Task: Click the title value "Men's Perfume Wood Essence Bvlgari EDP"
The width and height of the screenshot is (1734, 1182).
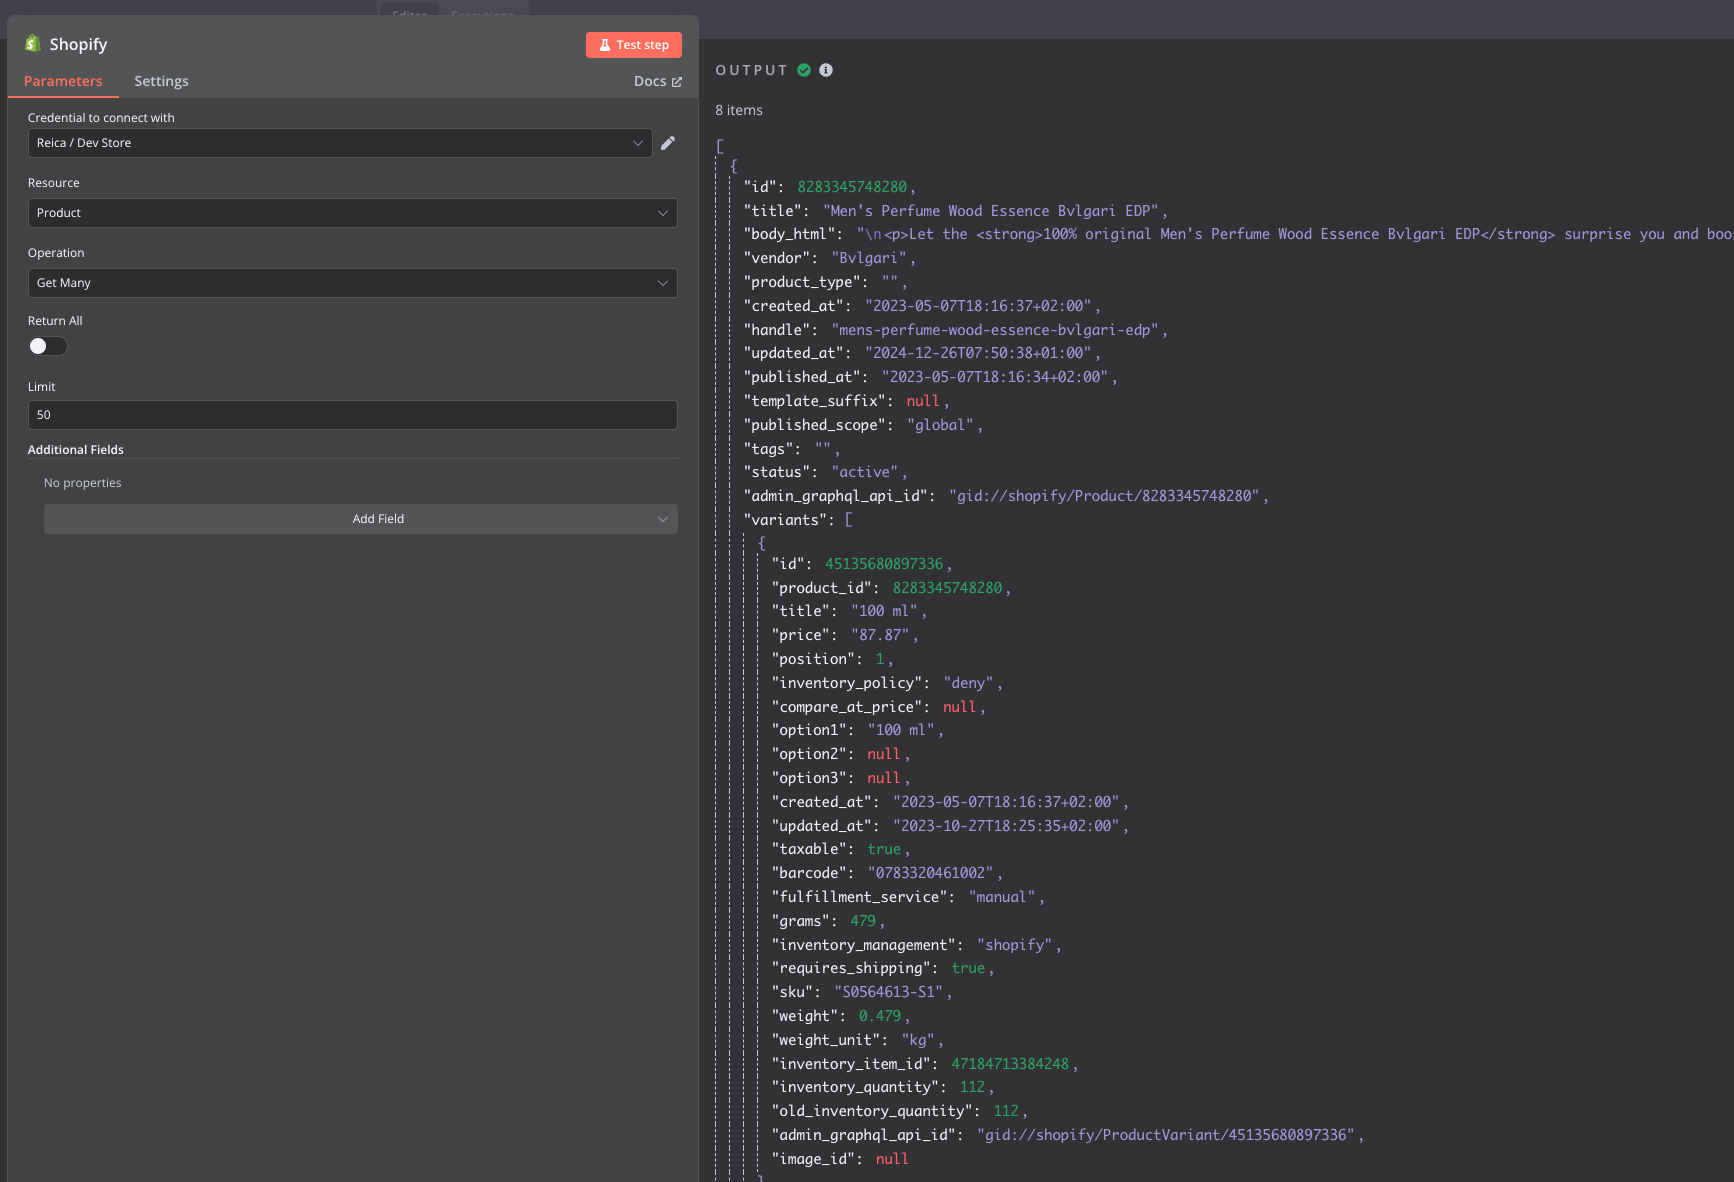Action: coord(991,211)
